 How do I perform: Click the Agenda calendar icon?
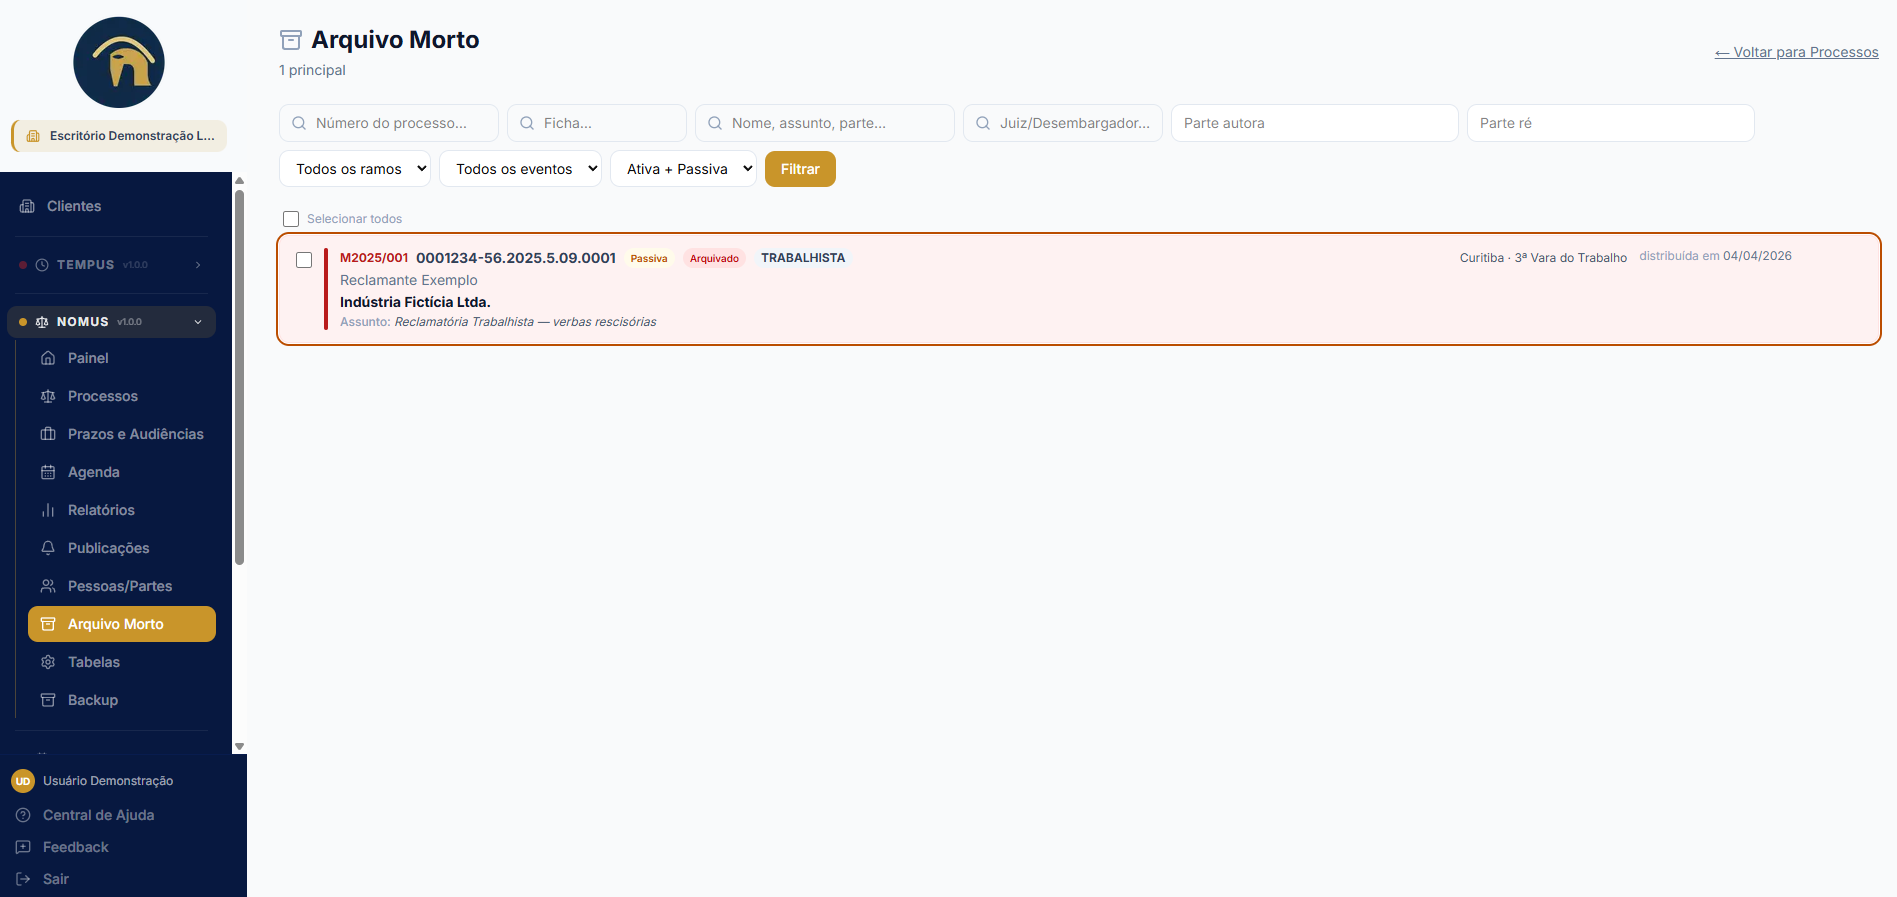[x=48, y=472]
